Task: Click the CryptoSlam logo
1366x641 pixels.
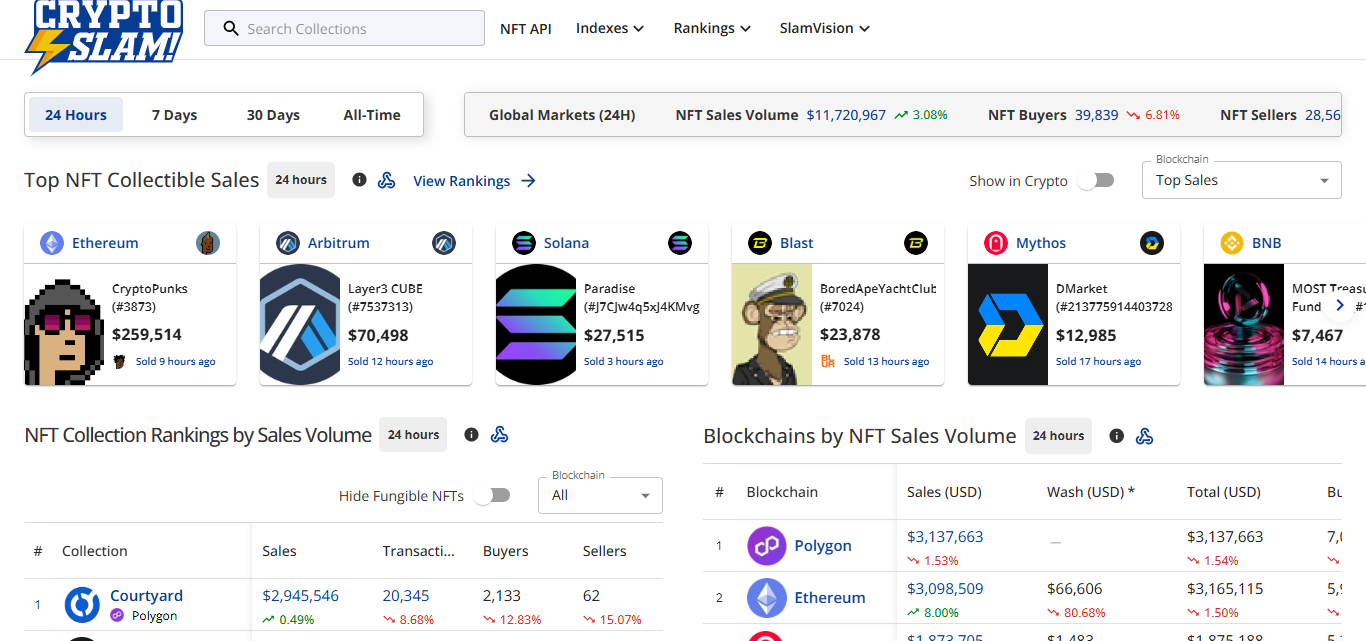Action: (x=104, y=35)
